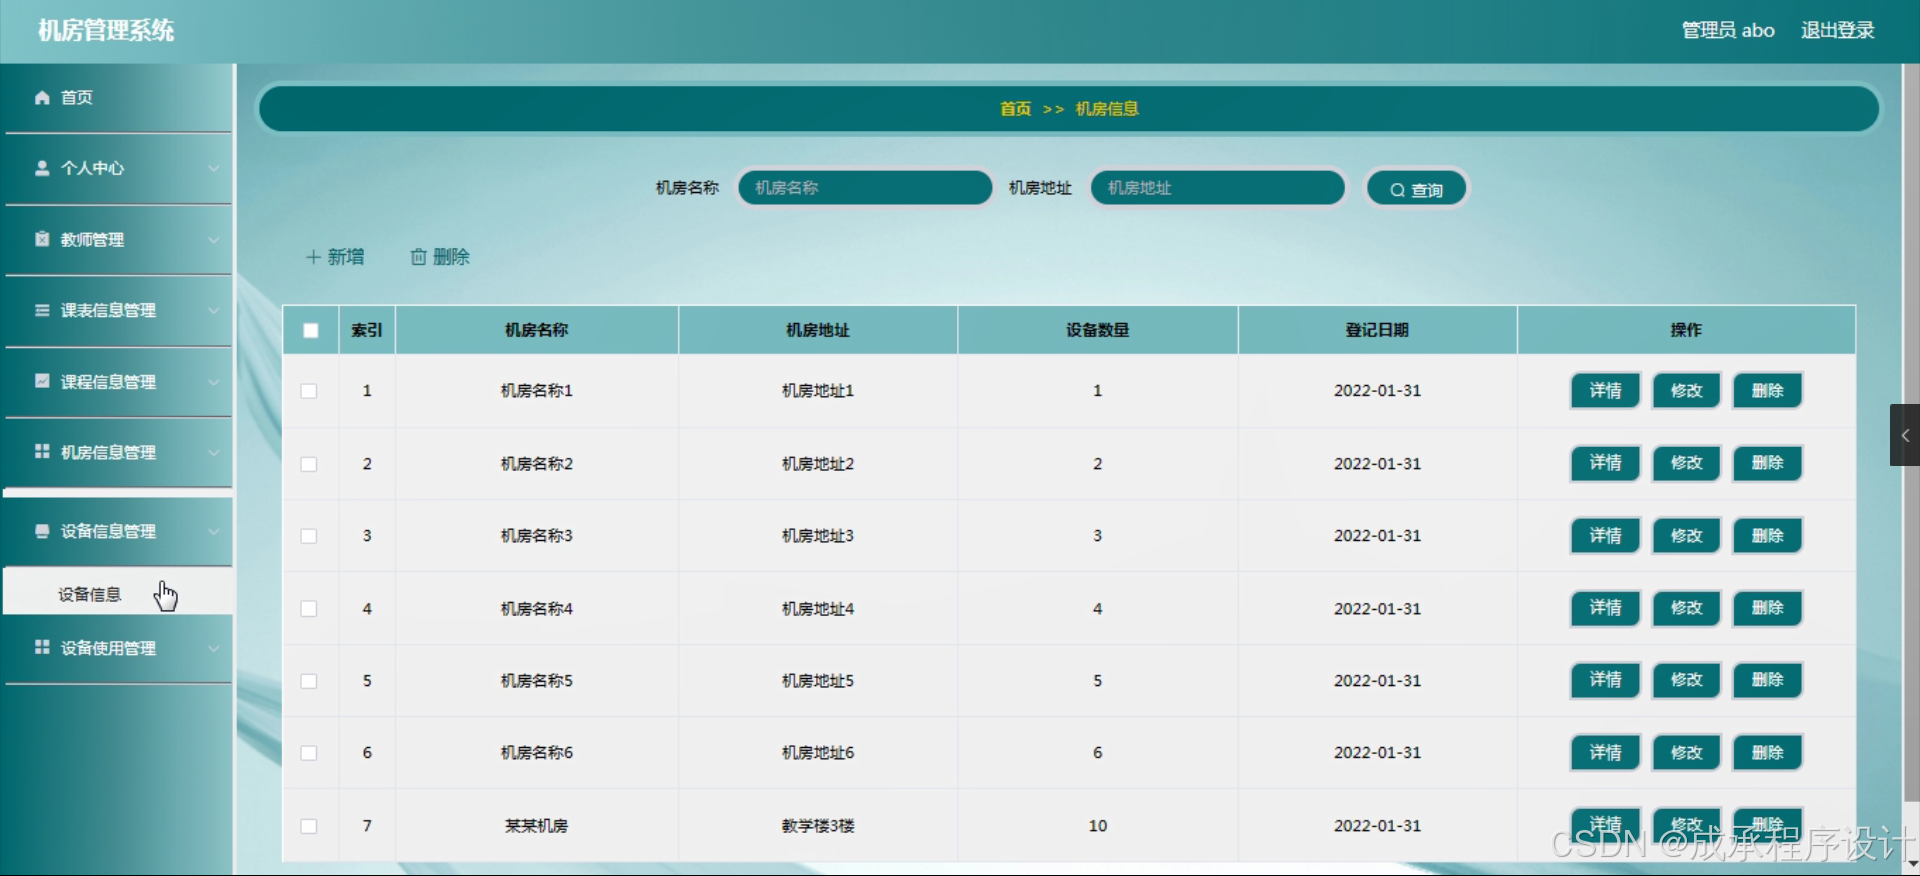Click the cell 教学楼3楼

pyautogui.click(x=818, y=826)
